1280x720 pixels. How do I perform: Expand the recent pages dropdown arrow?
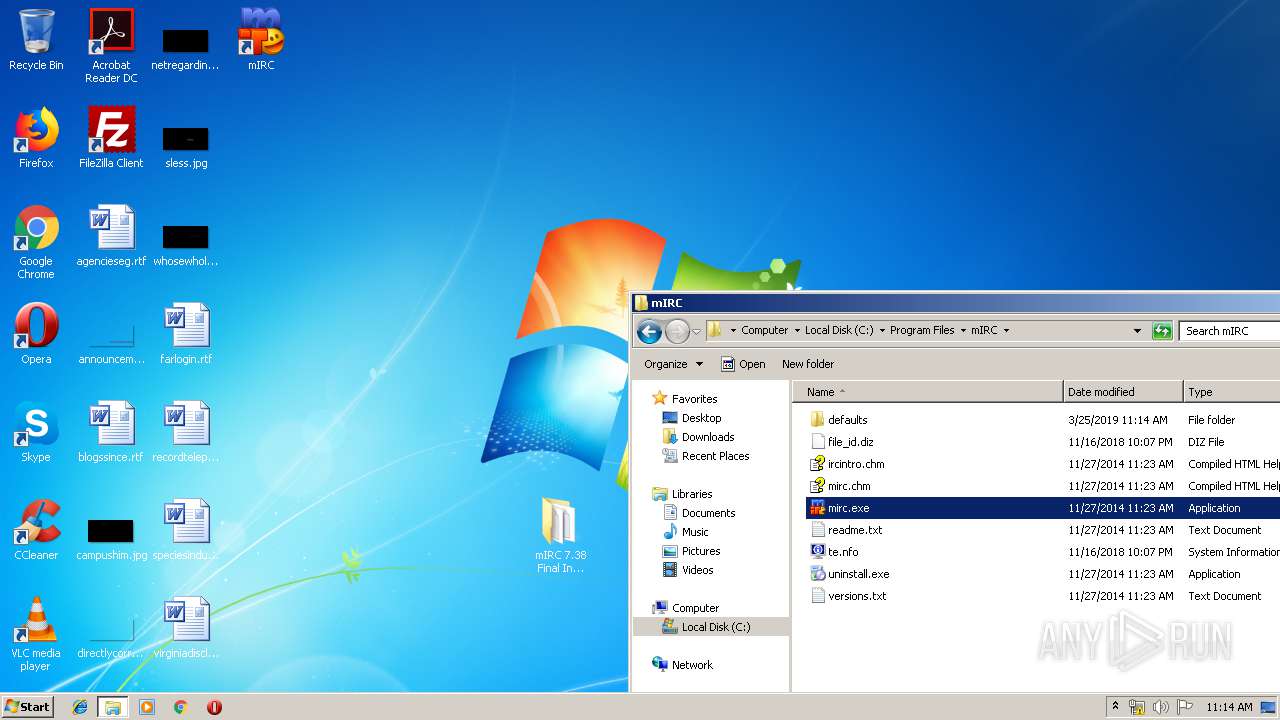pos(697,331)
